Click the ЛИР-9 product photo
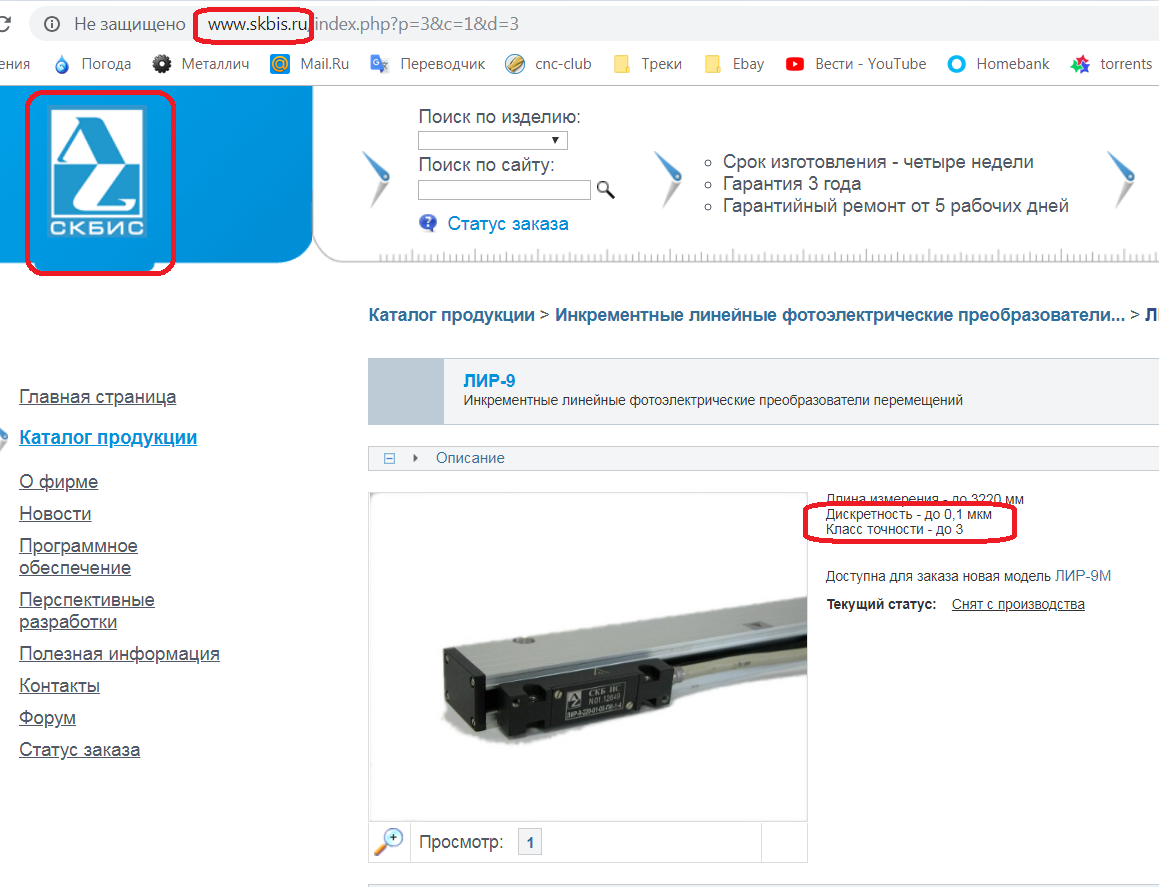 pos(588,656)
